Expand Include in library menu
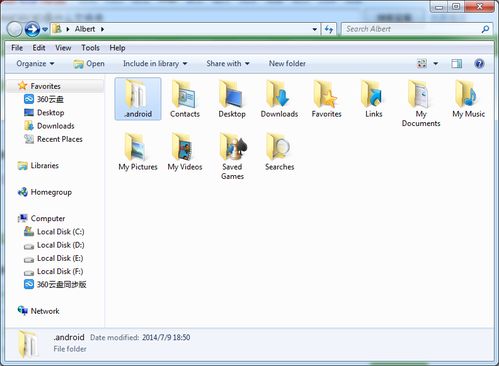 click(155, 63)
